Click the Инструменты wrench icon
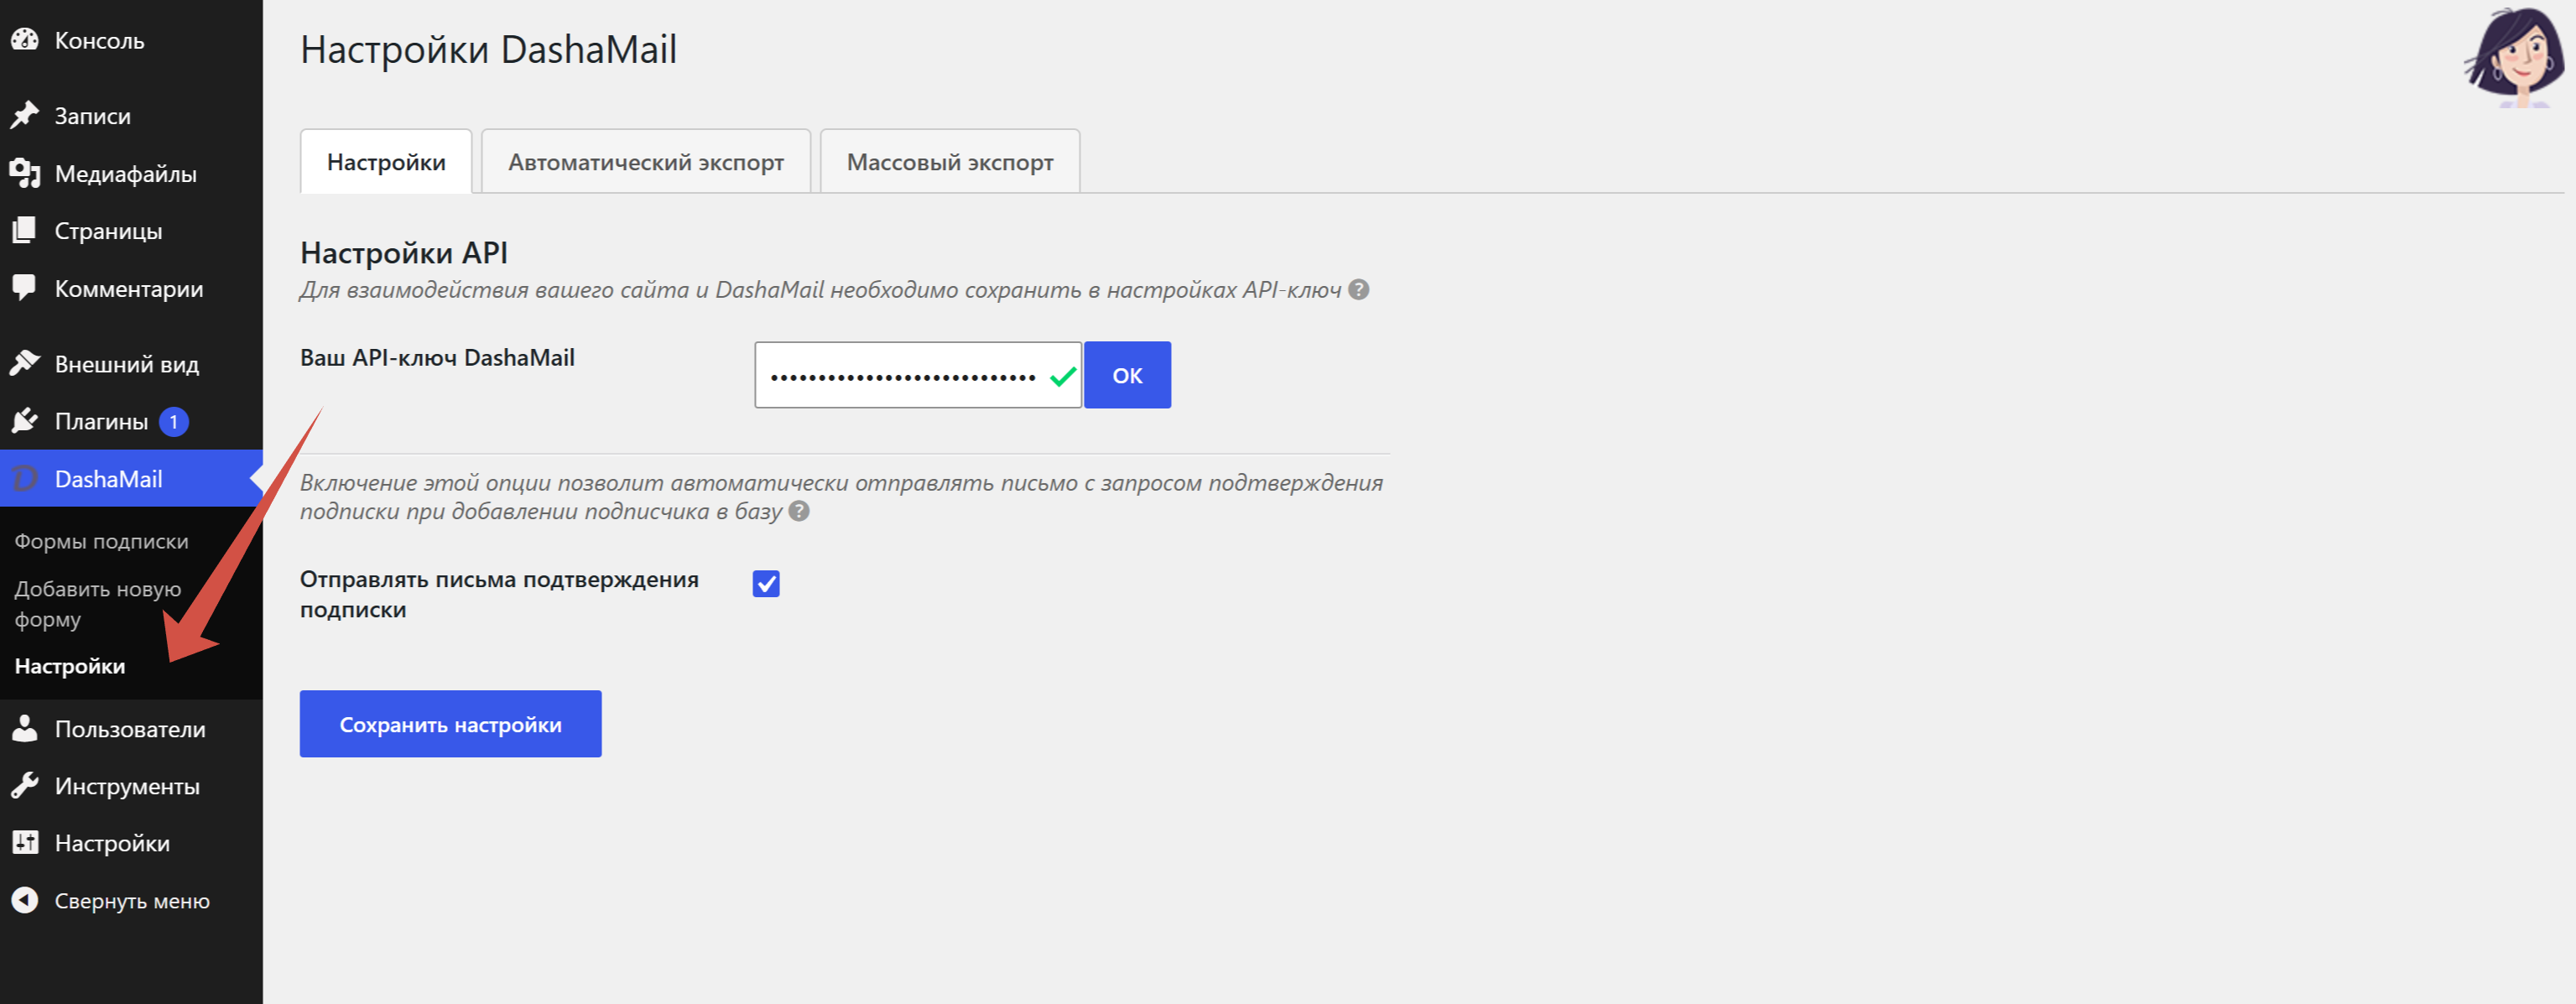The image size is (2576, 1004). click(x=25, y=786)
